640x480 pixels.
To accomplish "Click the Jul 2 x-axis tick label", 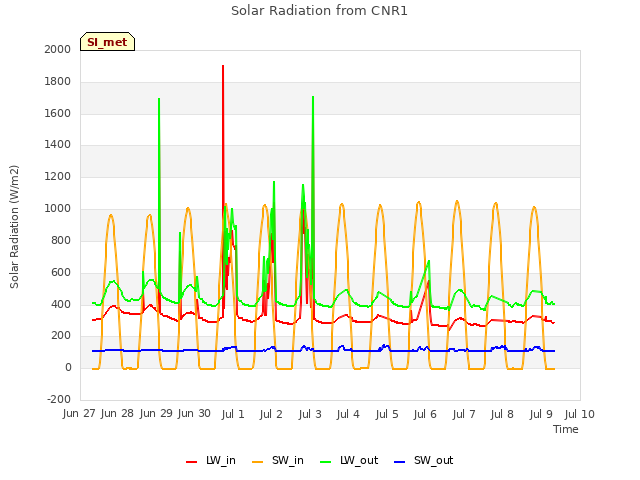I will coord(271,414).
